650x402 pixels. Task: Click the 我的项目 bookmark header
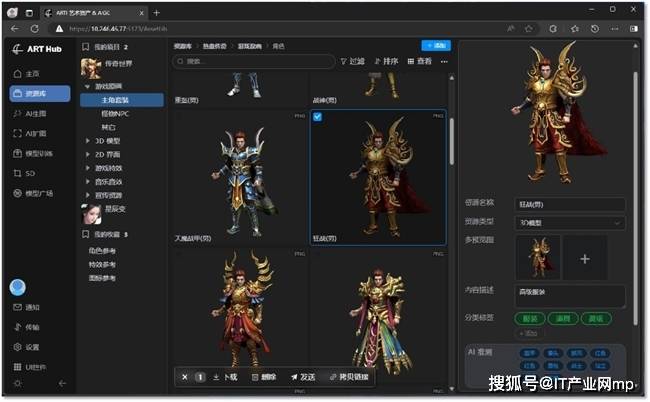[105, 47]
